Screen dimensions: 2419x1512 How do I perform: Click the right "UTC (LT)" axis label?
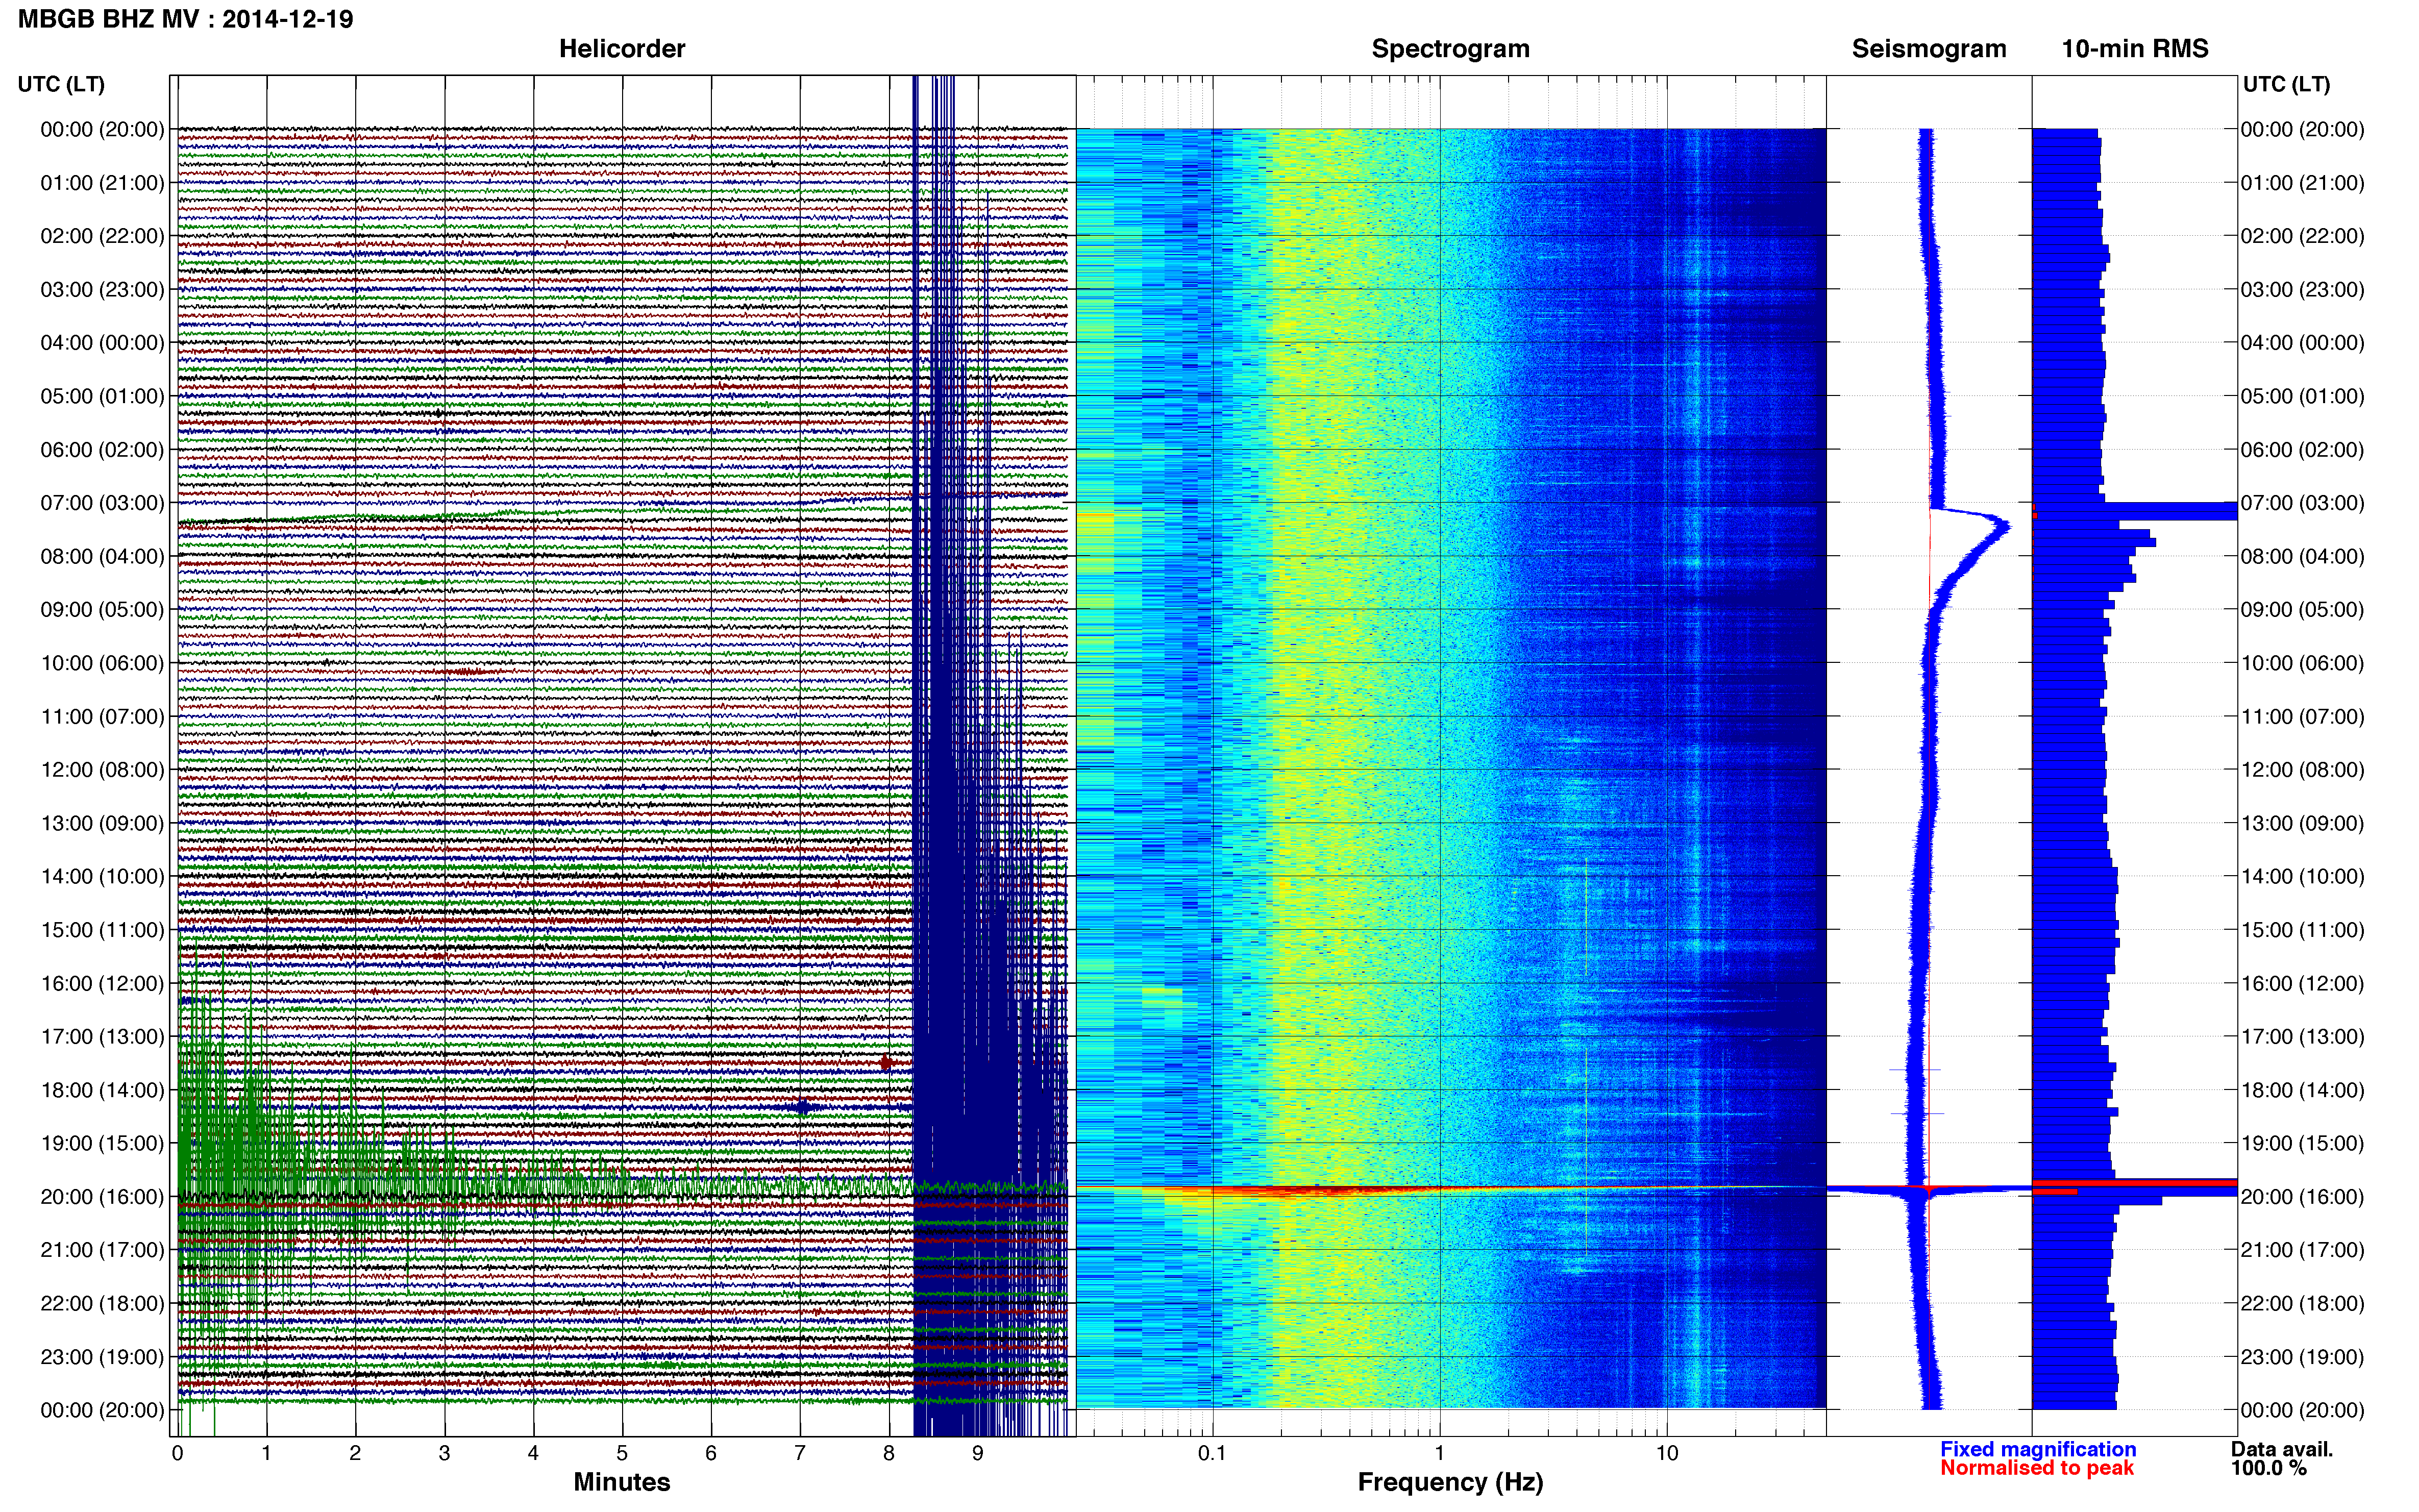(2286, 84)
